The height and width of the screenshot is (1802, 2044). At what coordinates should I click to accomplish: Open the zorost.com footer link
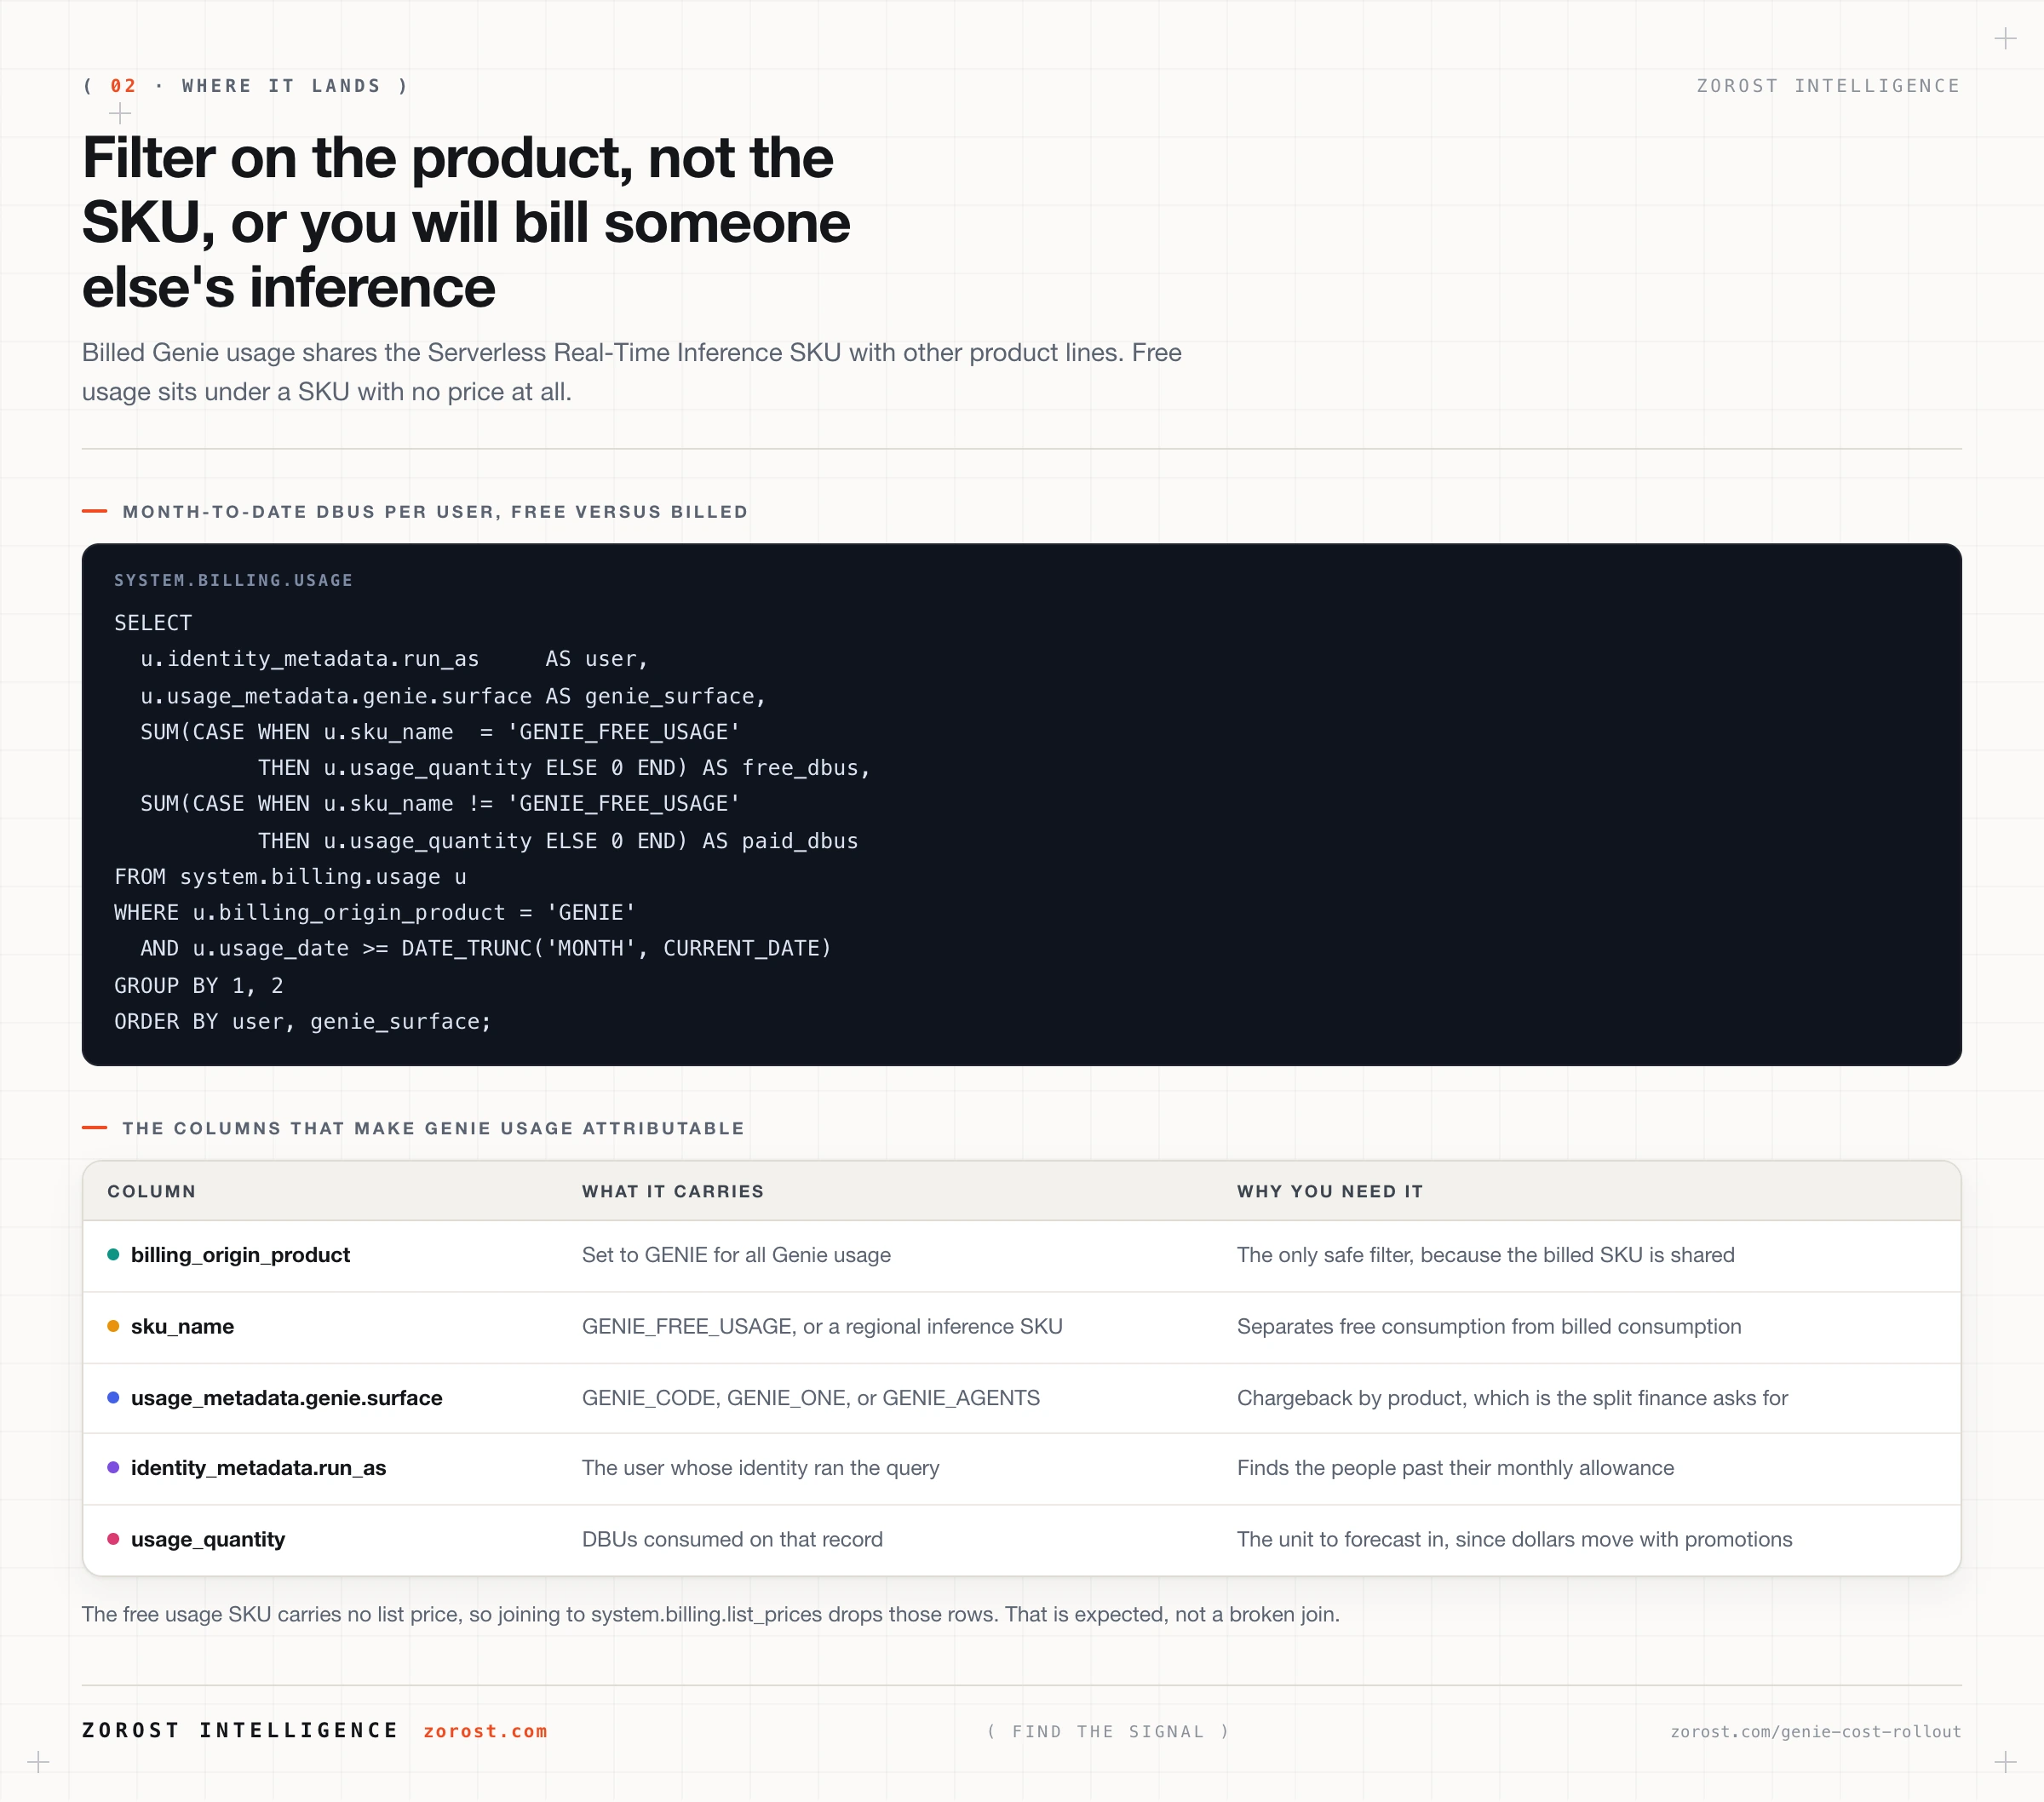click(485, 1731)
